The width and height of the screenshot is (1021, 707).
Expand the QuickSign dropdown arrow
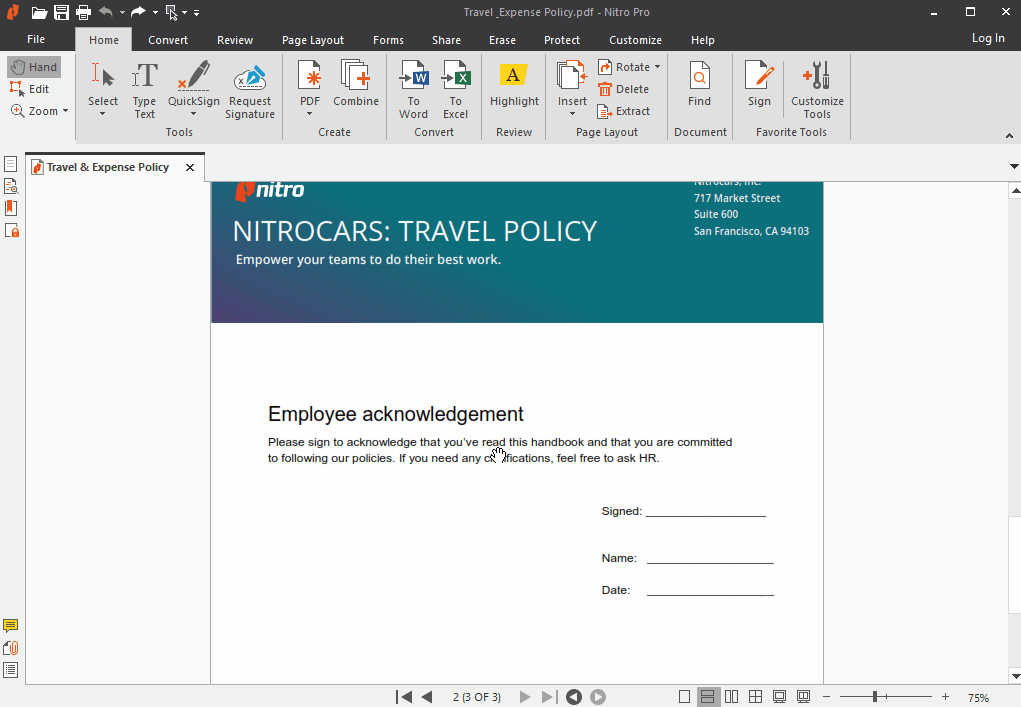point(193,115)
